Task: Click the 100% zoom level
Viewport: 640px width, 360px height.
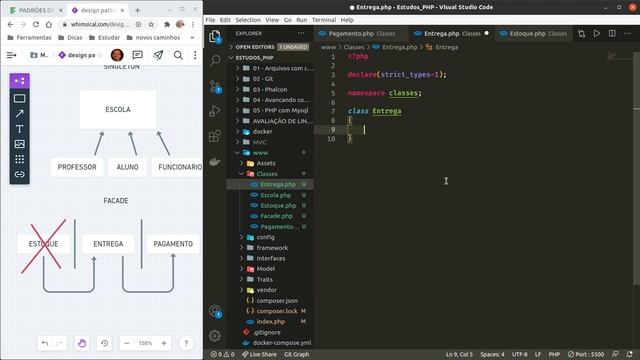Action: click(145, 343)
